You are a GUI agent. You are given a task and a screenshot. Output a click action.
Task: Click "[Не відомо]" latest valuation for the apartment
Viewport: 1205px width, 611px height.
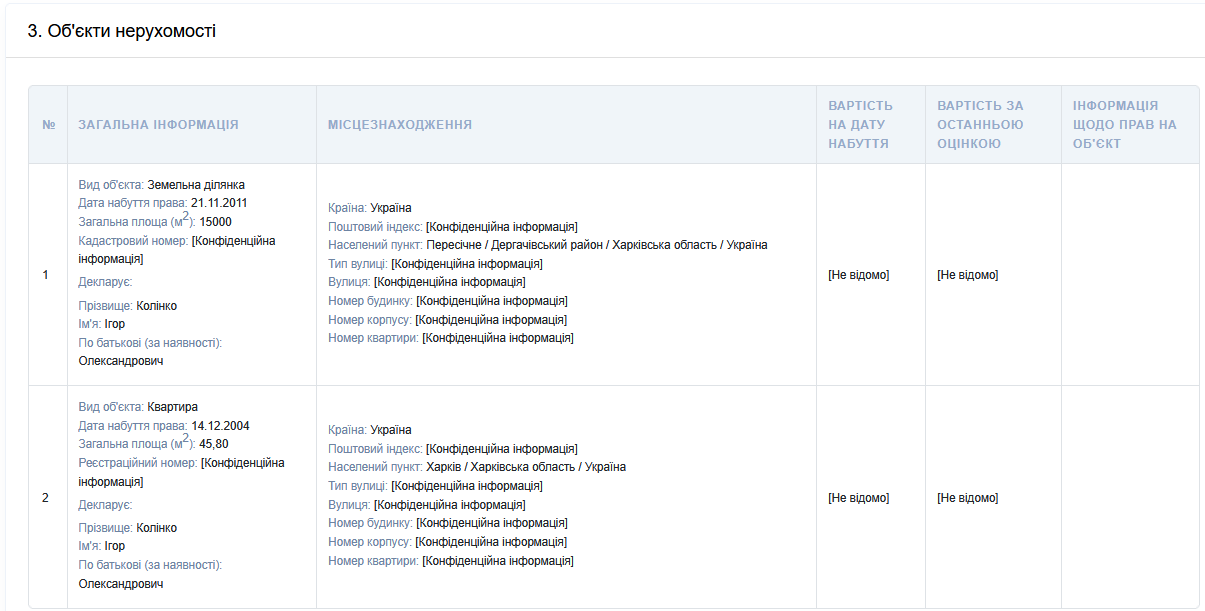coord(967,498)
